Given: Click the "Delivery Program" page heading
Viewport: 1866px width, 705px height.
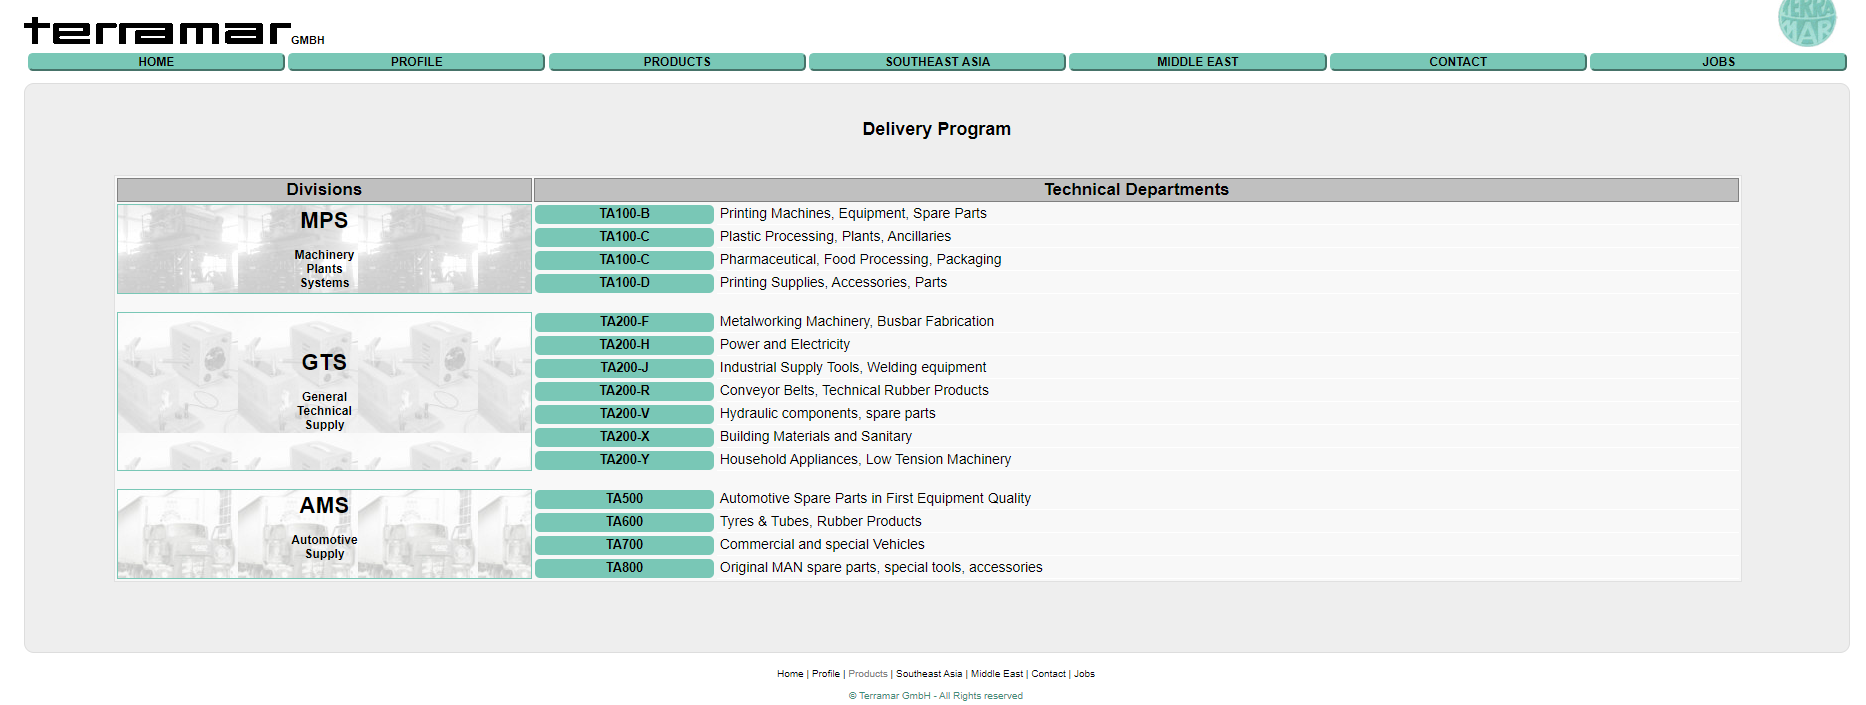Looking at the screenshot, I should click(937, 129).
